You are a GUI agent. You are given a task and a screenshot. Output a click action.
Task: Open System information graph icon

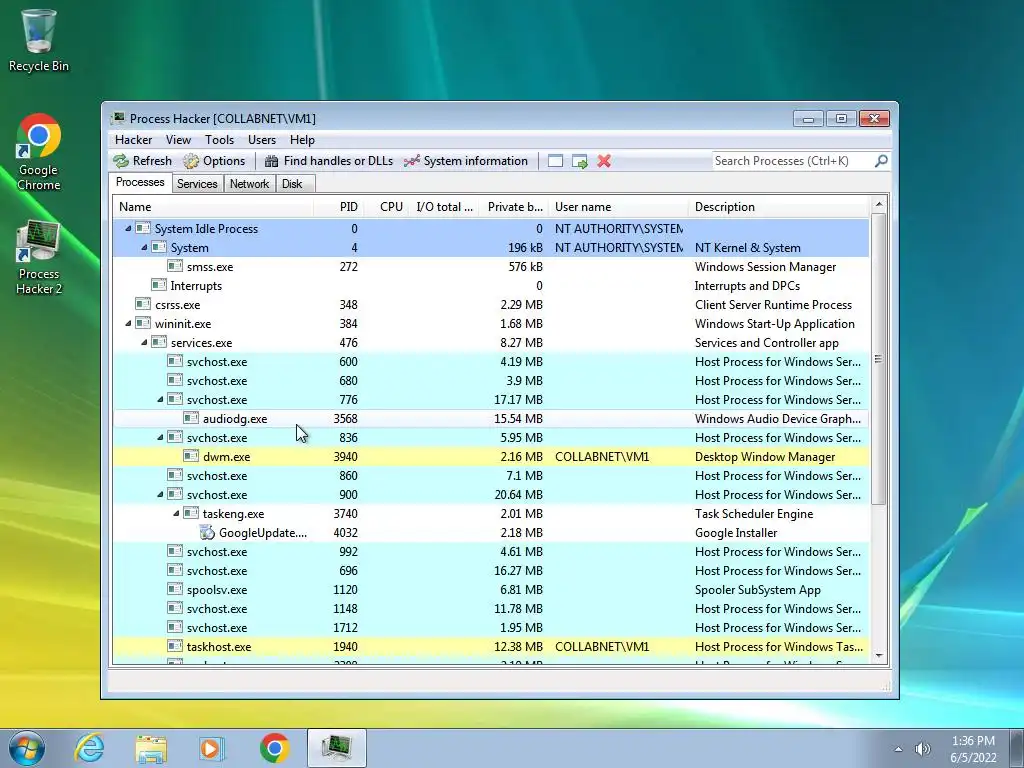[x=411, y=161]
